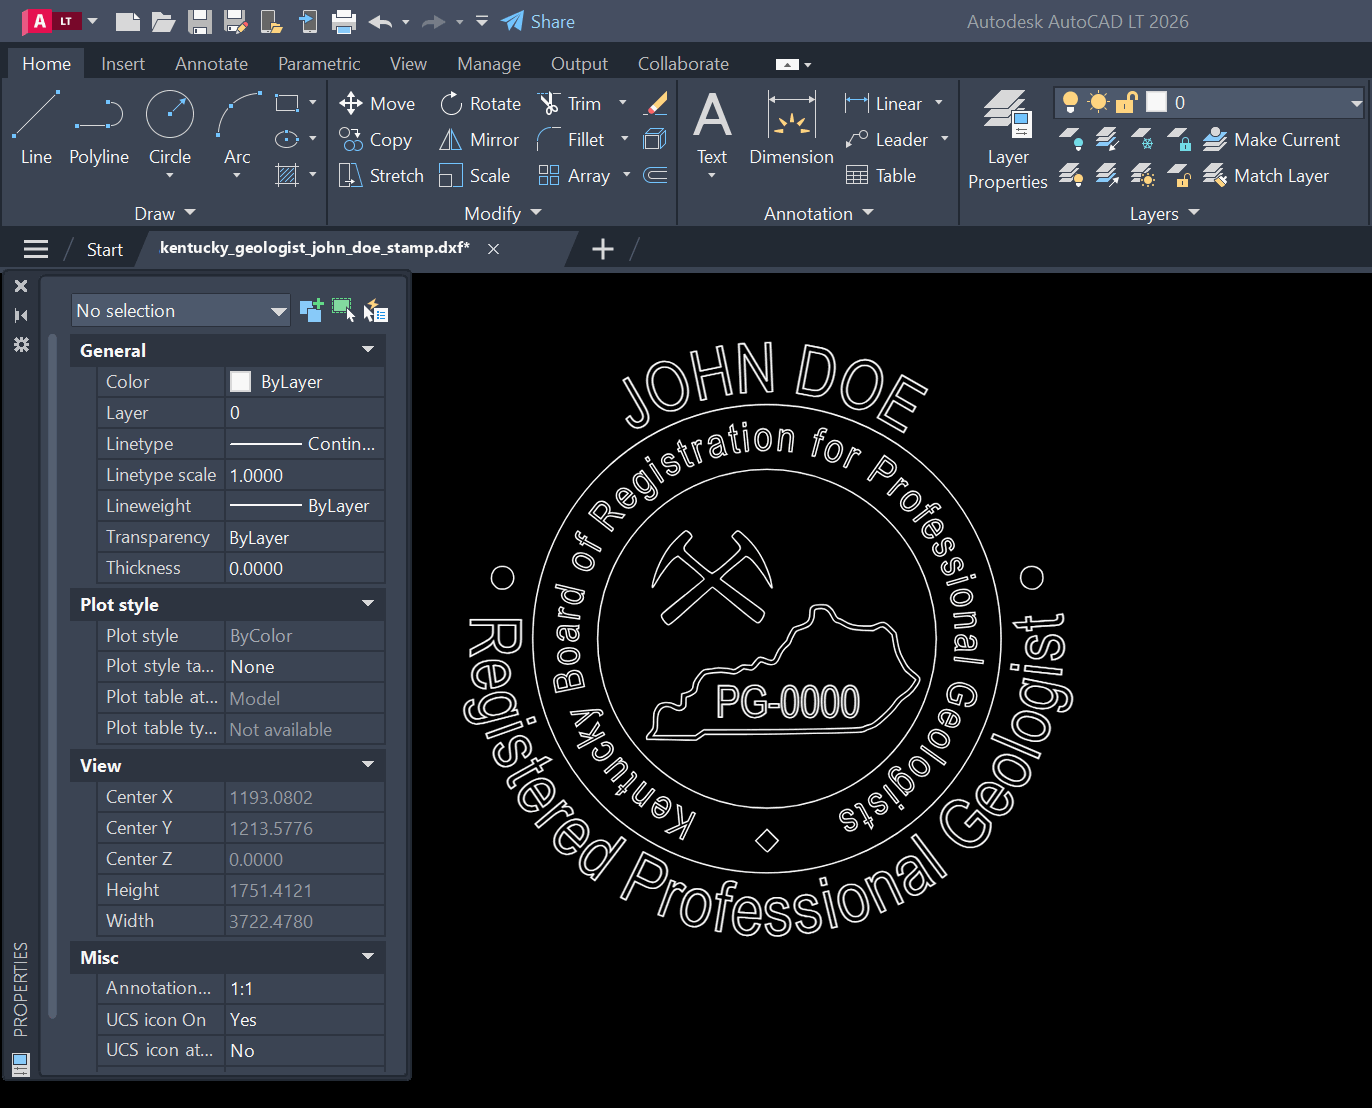
Task: Click the layer Unlock icon in Layers panel
Action: coord(1180,176)
